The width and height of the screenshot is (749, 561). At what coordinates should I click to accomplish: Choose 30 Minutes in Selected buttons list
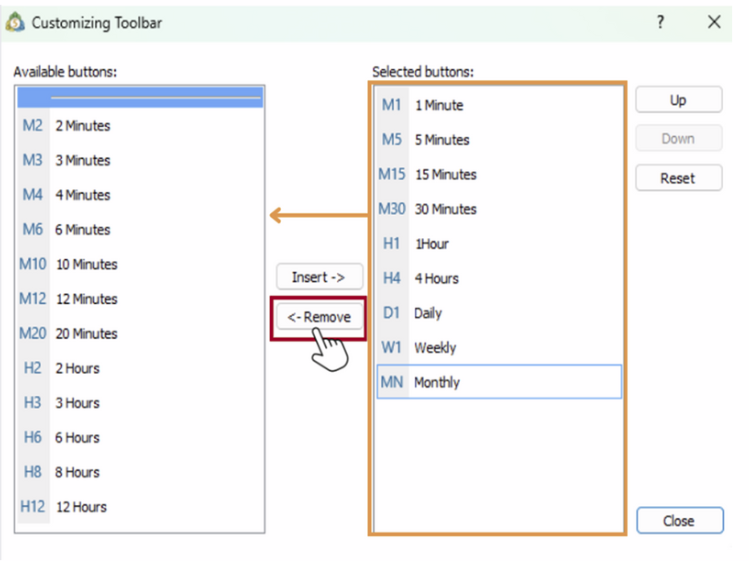(x=445, y=209)
